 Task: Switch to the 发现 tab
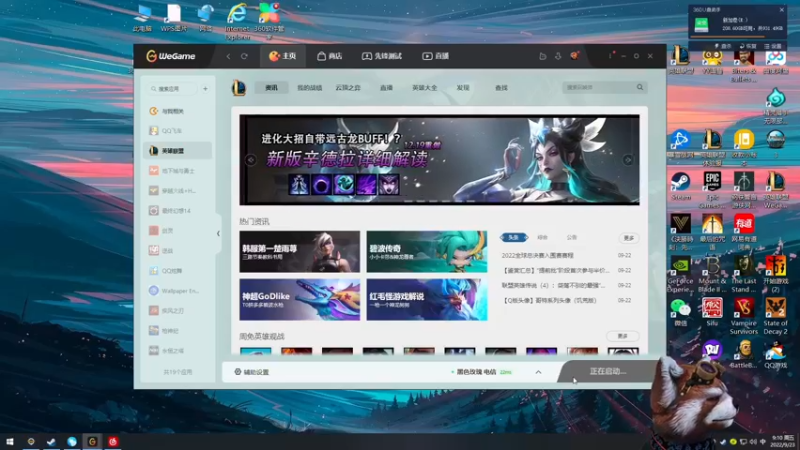pyautogui.click(x=463, y=88)
